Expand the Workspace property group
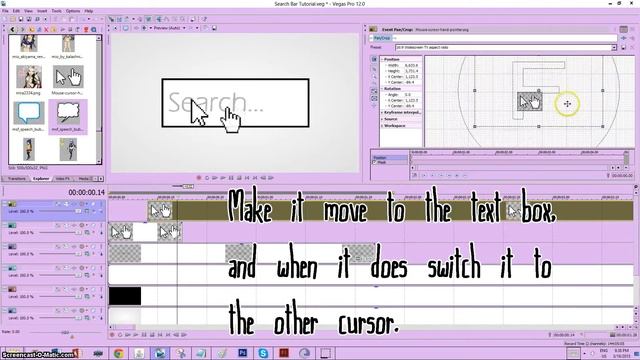This screenshot has height=360, width=640. tap(382, 126)
